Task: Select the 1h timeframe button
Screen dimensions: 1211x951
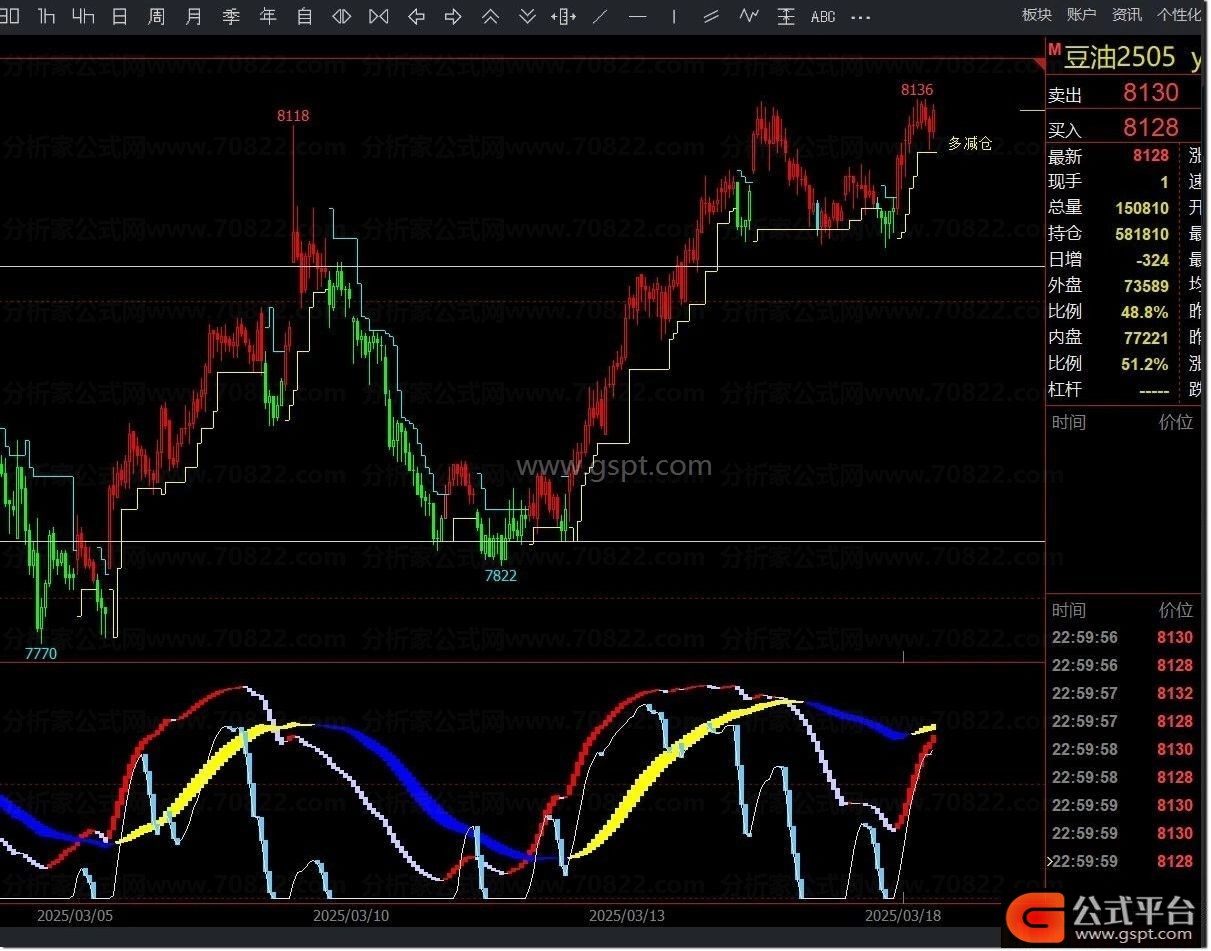Action: tap(46, 15)
